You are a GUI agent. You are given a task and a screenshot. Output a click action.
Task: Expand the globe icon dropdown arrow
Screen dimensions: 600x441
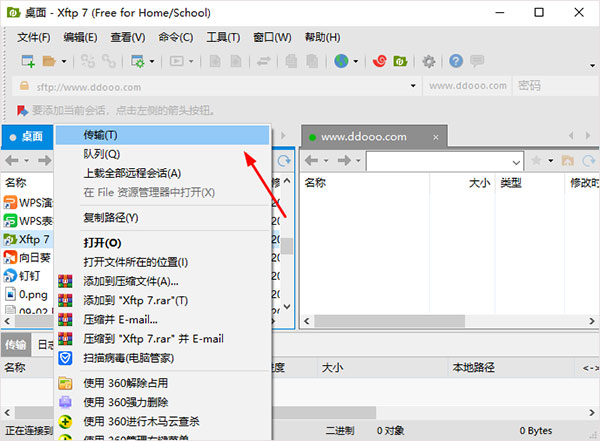point(356,61)
